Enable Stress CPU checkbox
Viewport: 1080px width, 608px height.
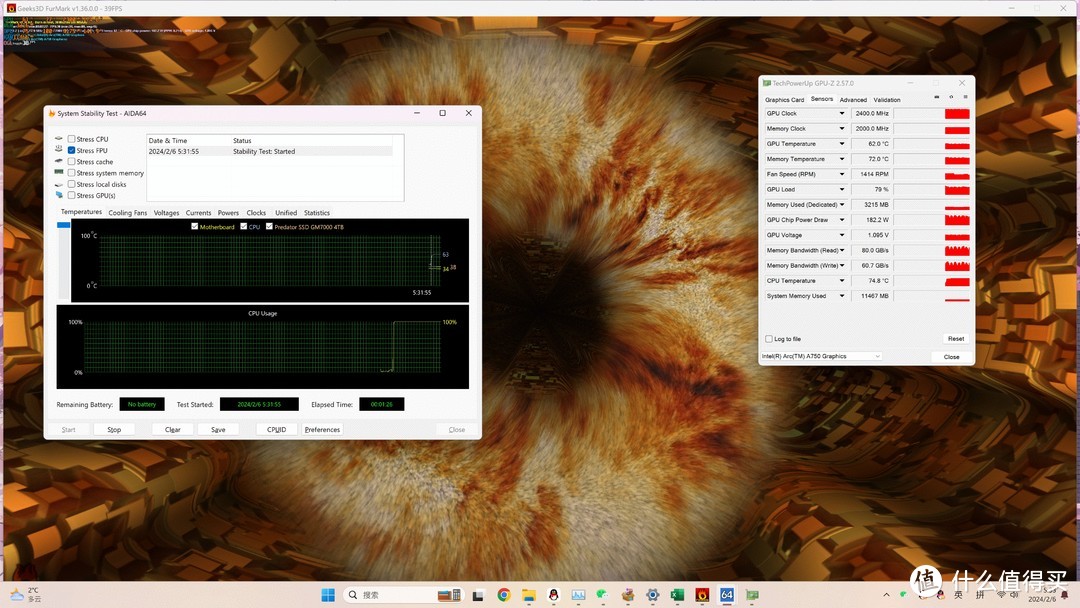[x=72, y=139]
